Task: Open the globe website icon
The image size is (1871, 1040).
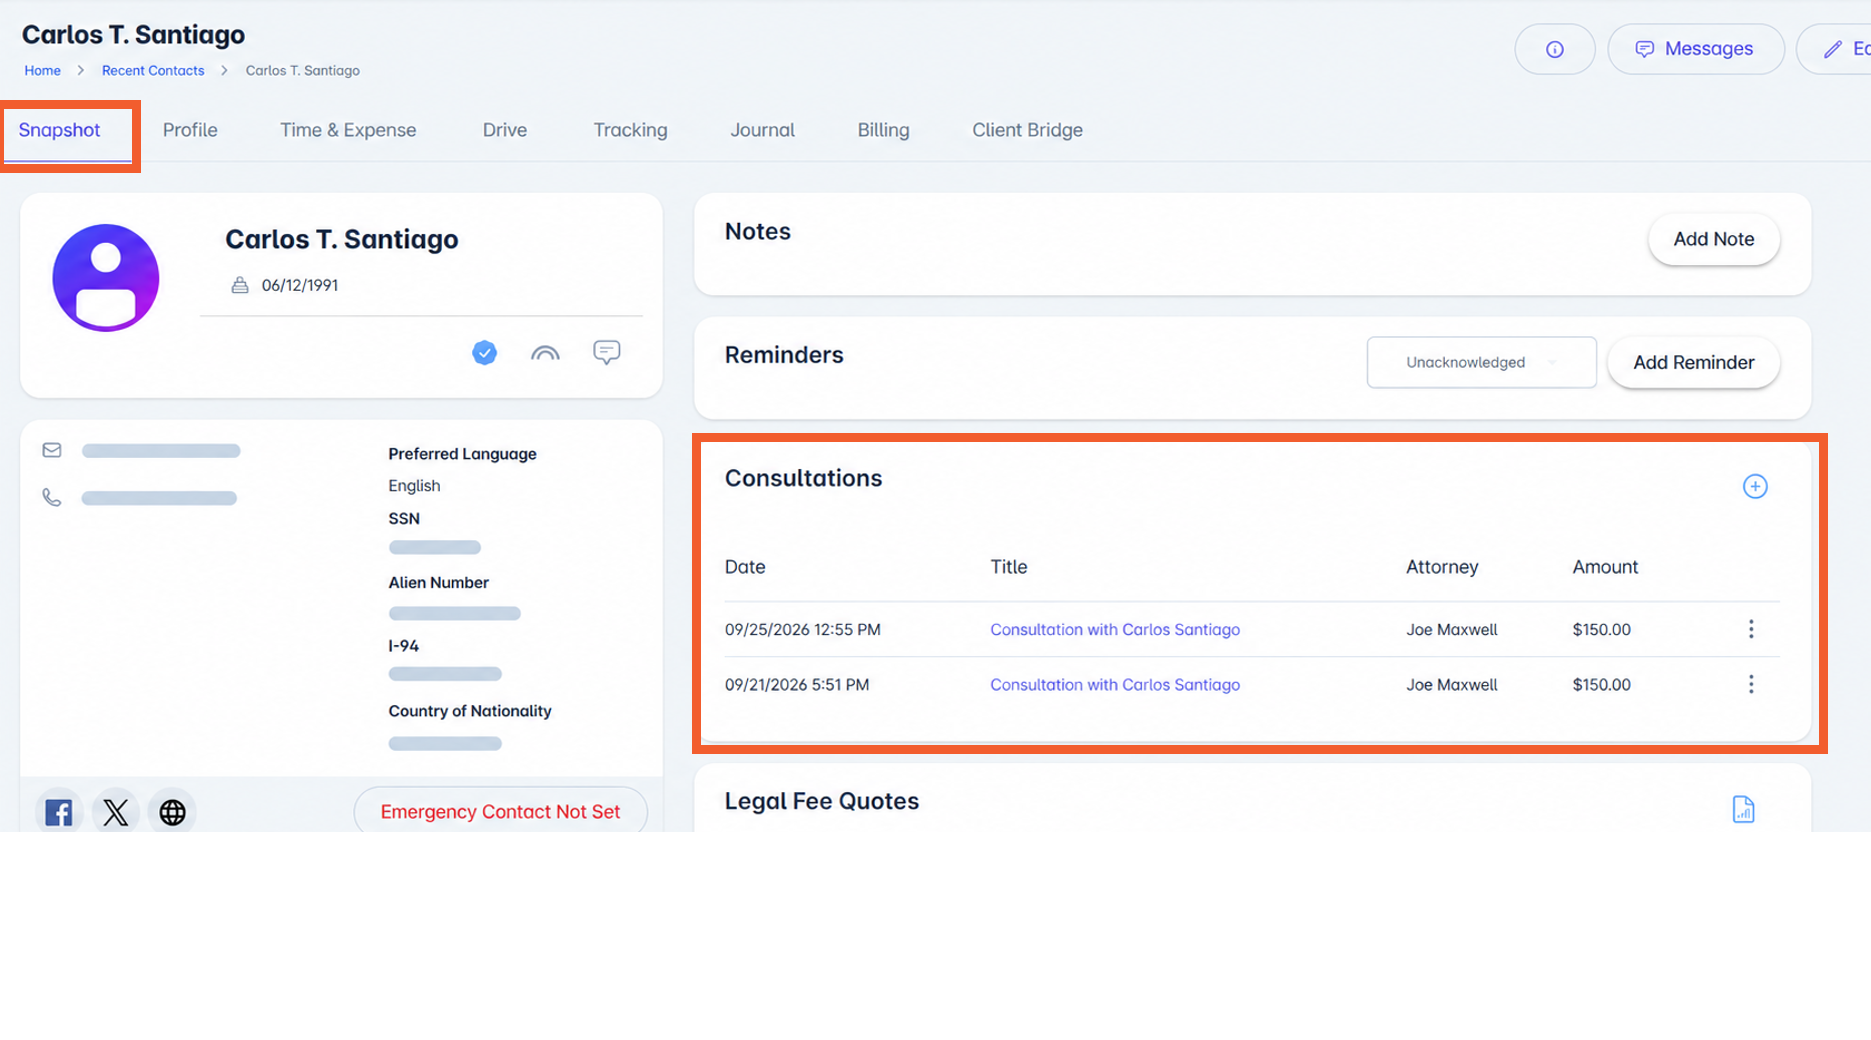Action: (173, 812)
